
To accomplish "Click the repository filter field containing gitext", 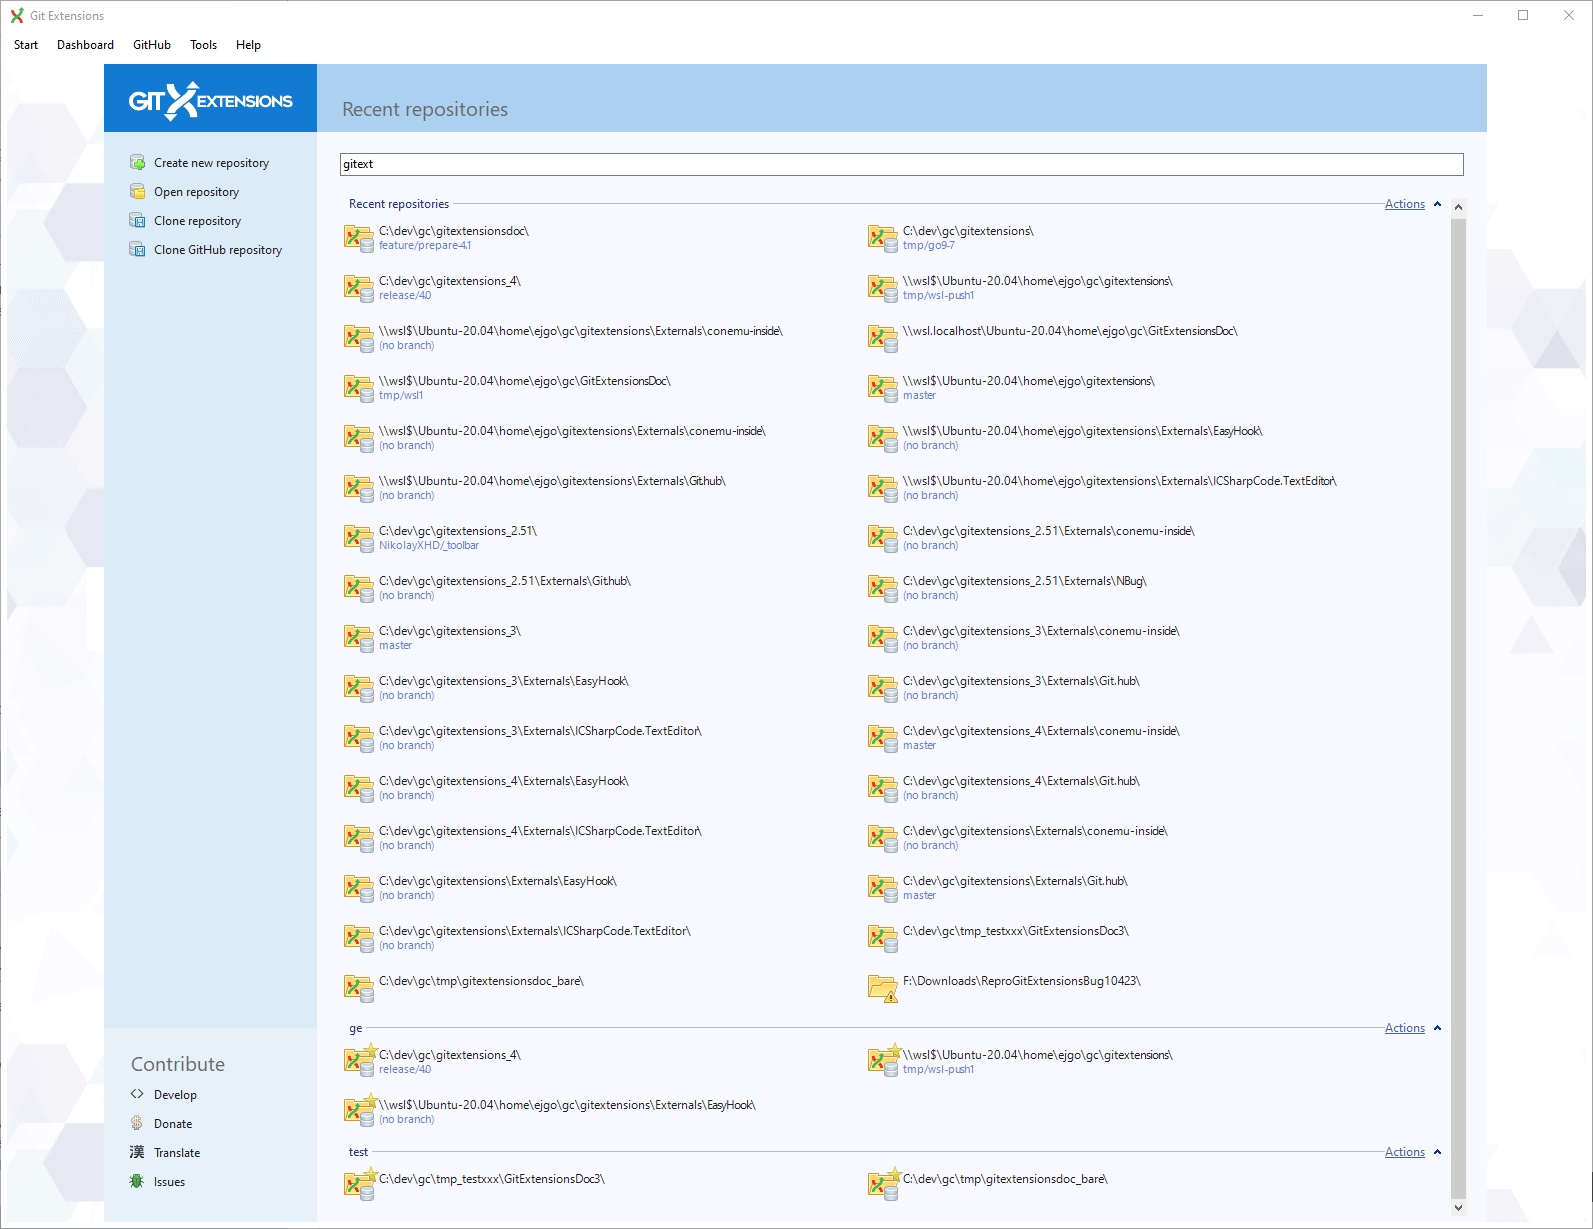I will [x=901, y=164].
